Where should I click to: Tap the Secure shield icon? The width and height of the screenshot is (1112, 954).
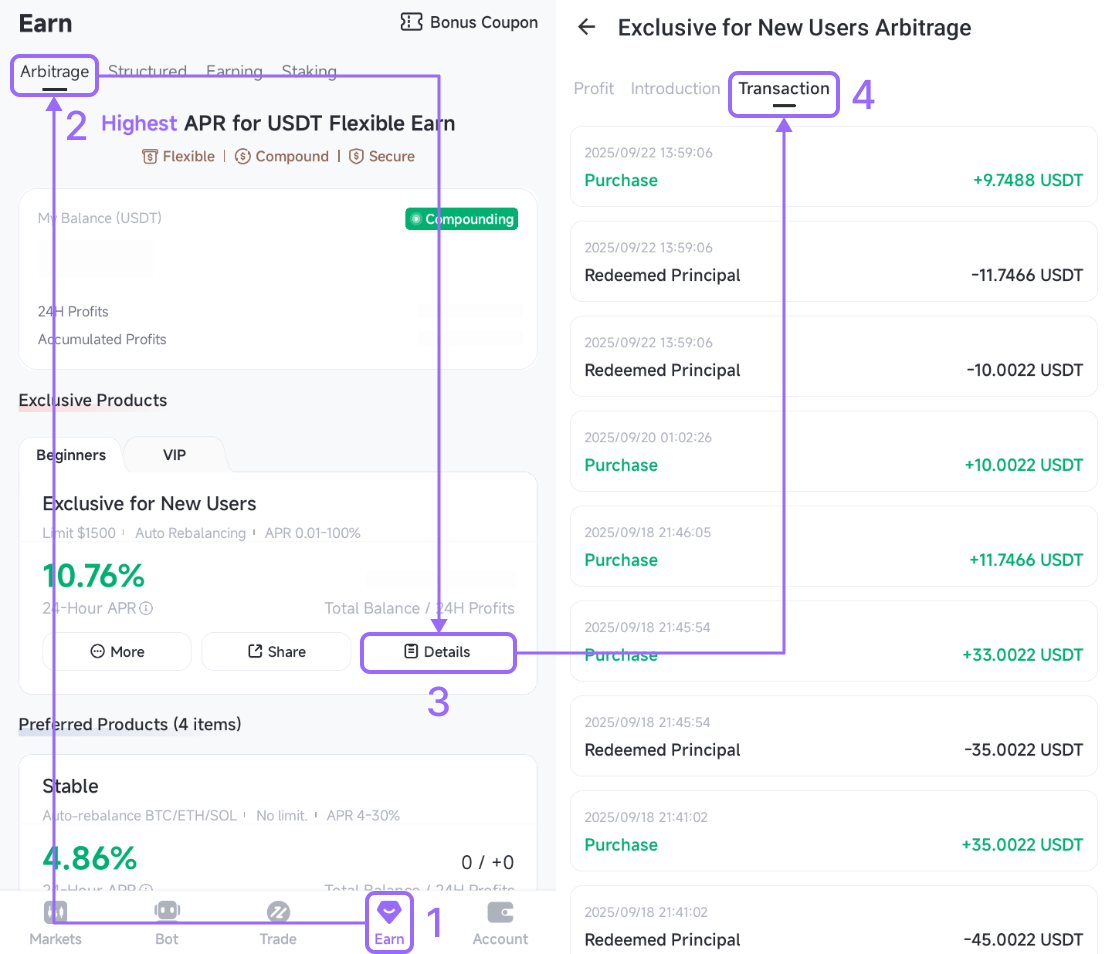point(356,156)
